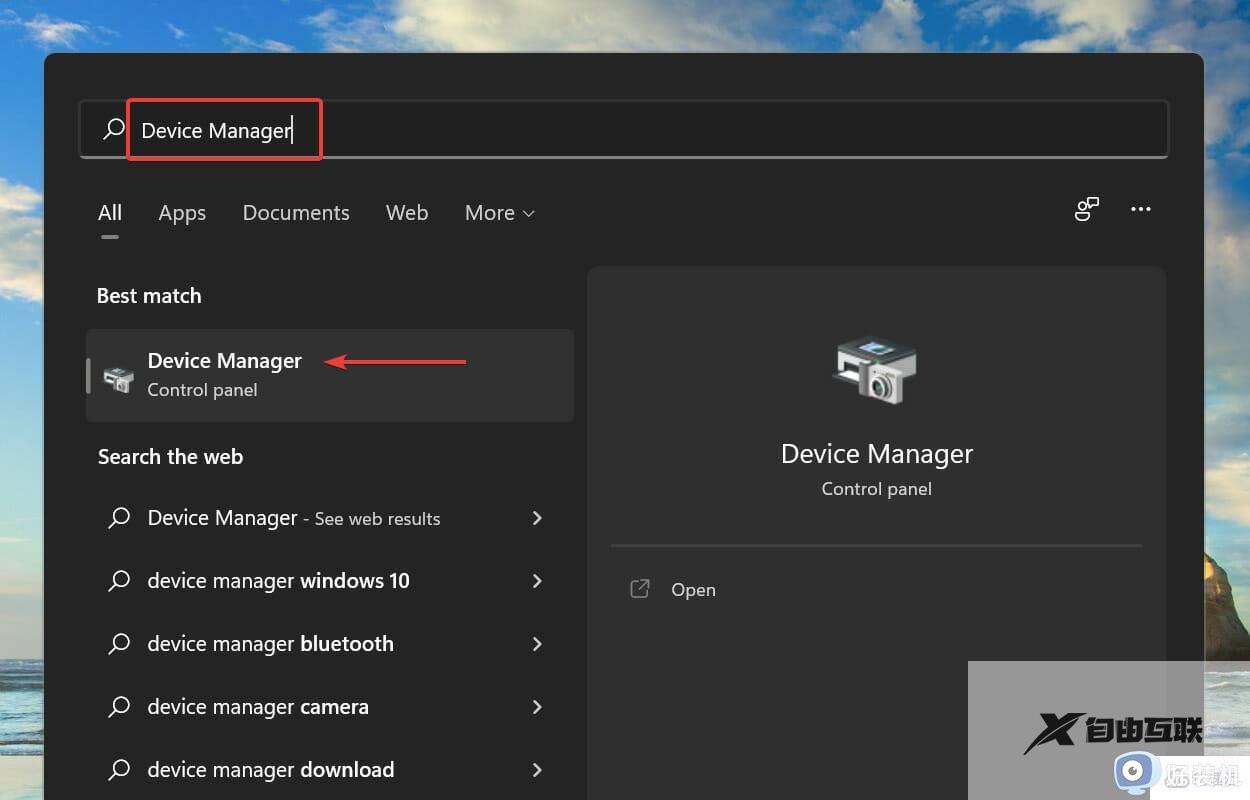1250x800 pixels.
Task: Click the Best match Device Manager result entry
Action: [x=300, y=375]
